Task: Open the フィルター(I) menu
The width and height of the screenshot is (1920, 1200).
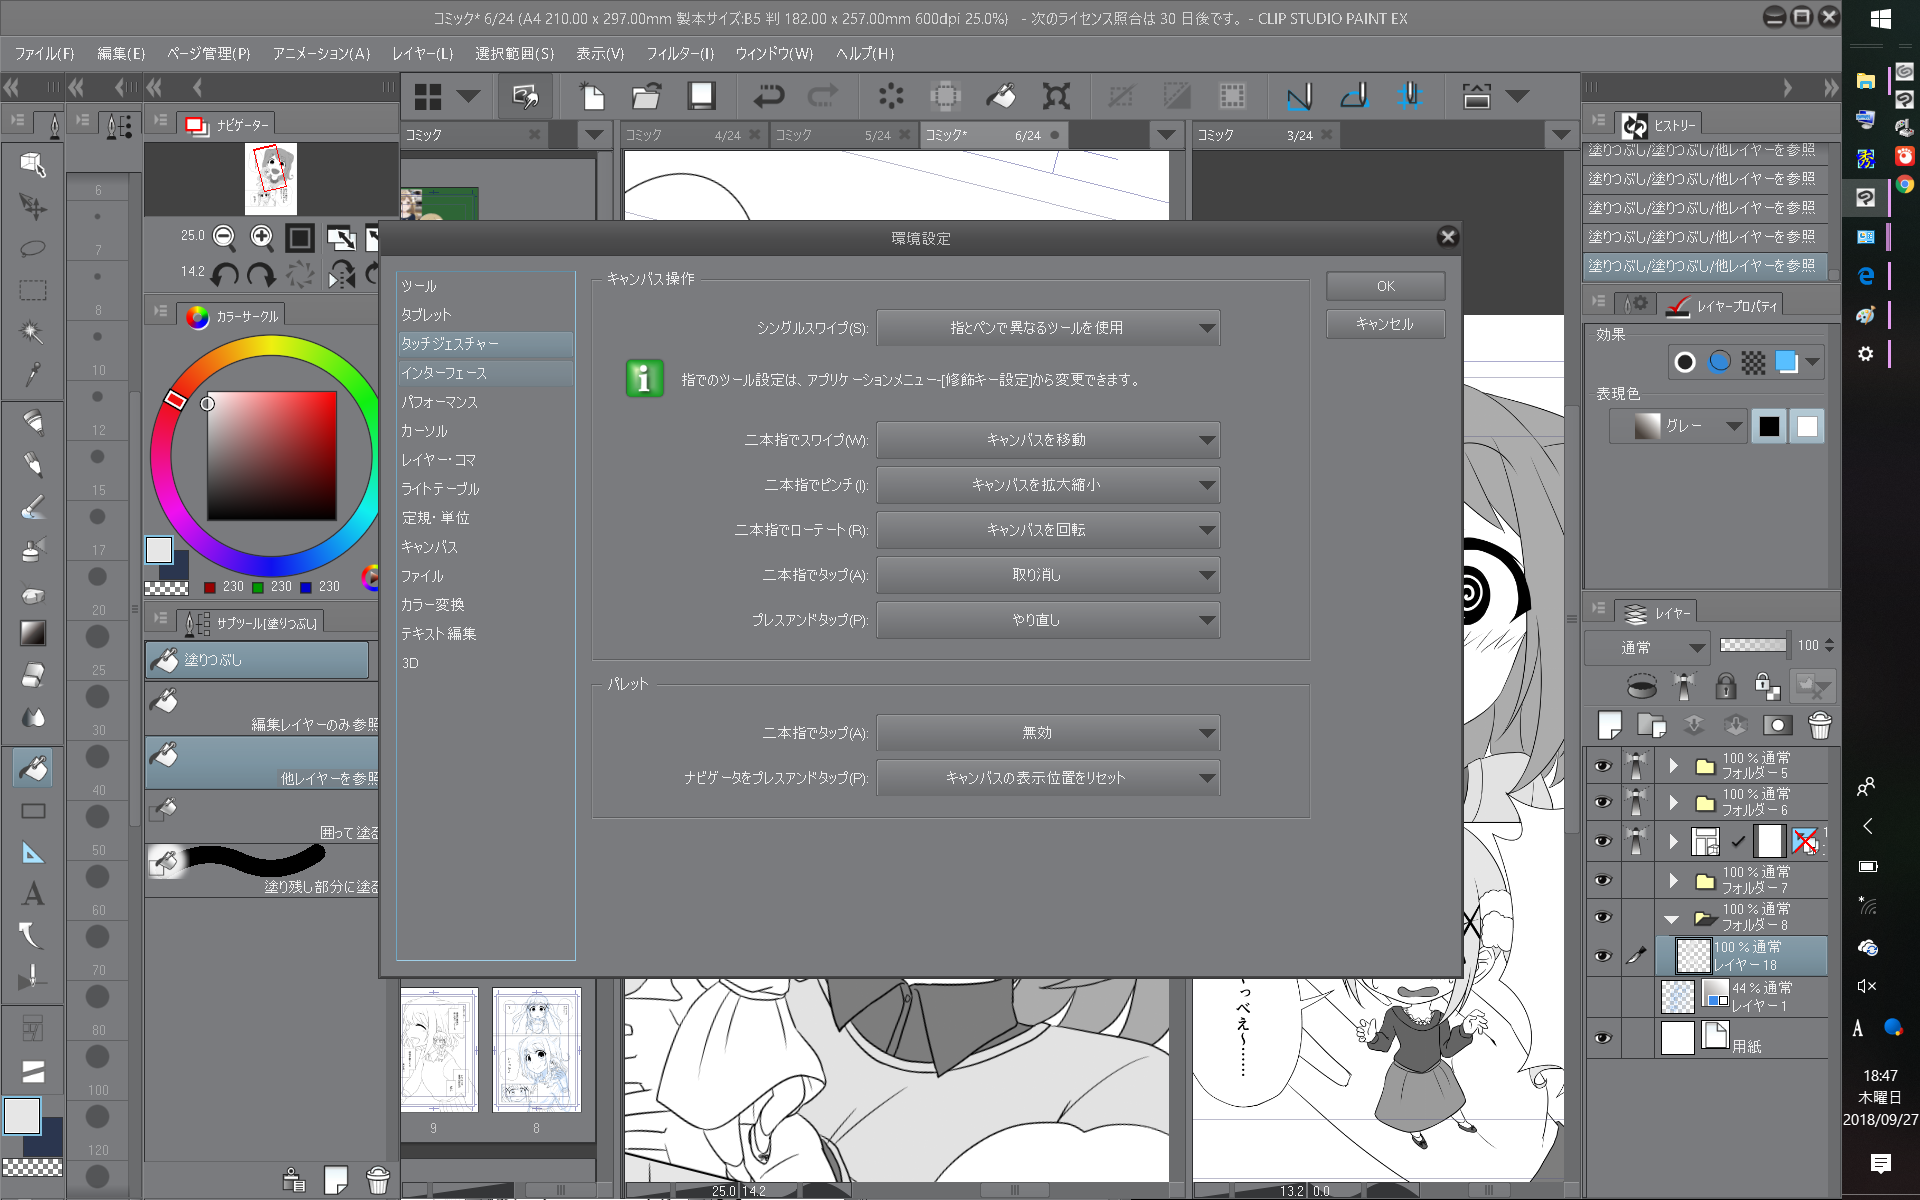Action: click(679, 54)
